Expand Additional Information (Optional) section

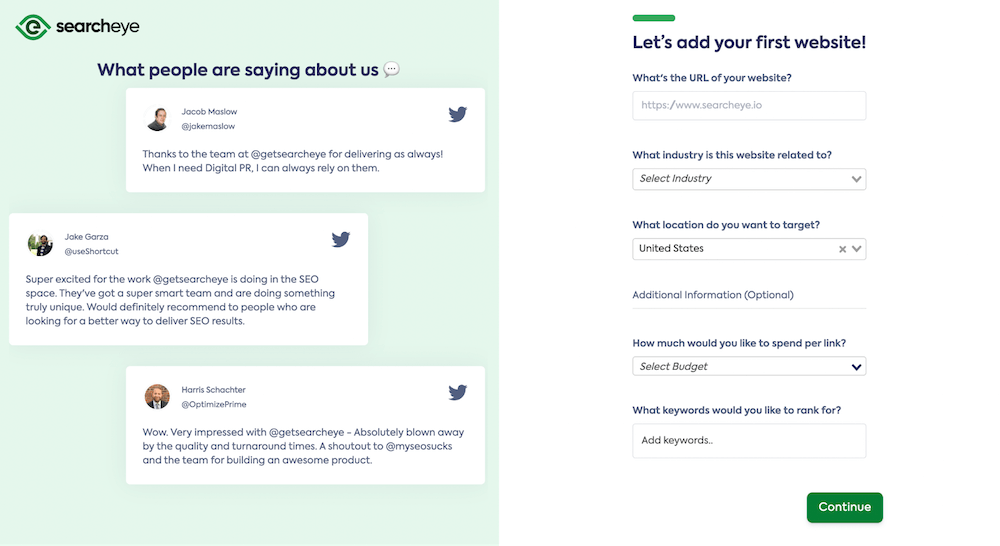(713, 295)
